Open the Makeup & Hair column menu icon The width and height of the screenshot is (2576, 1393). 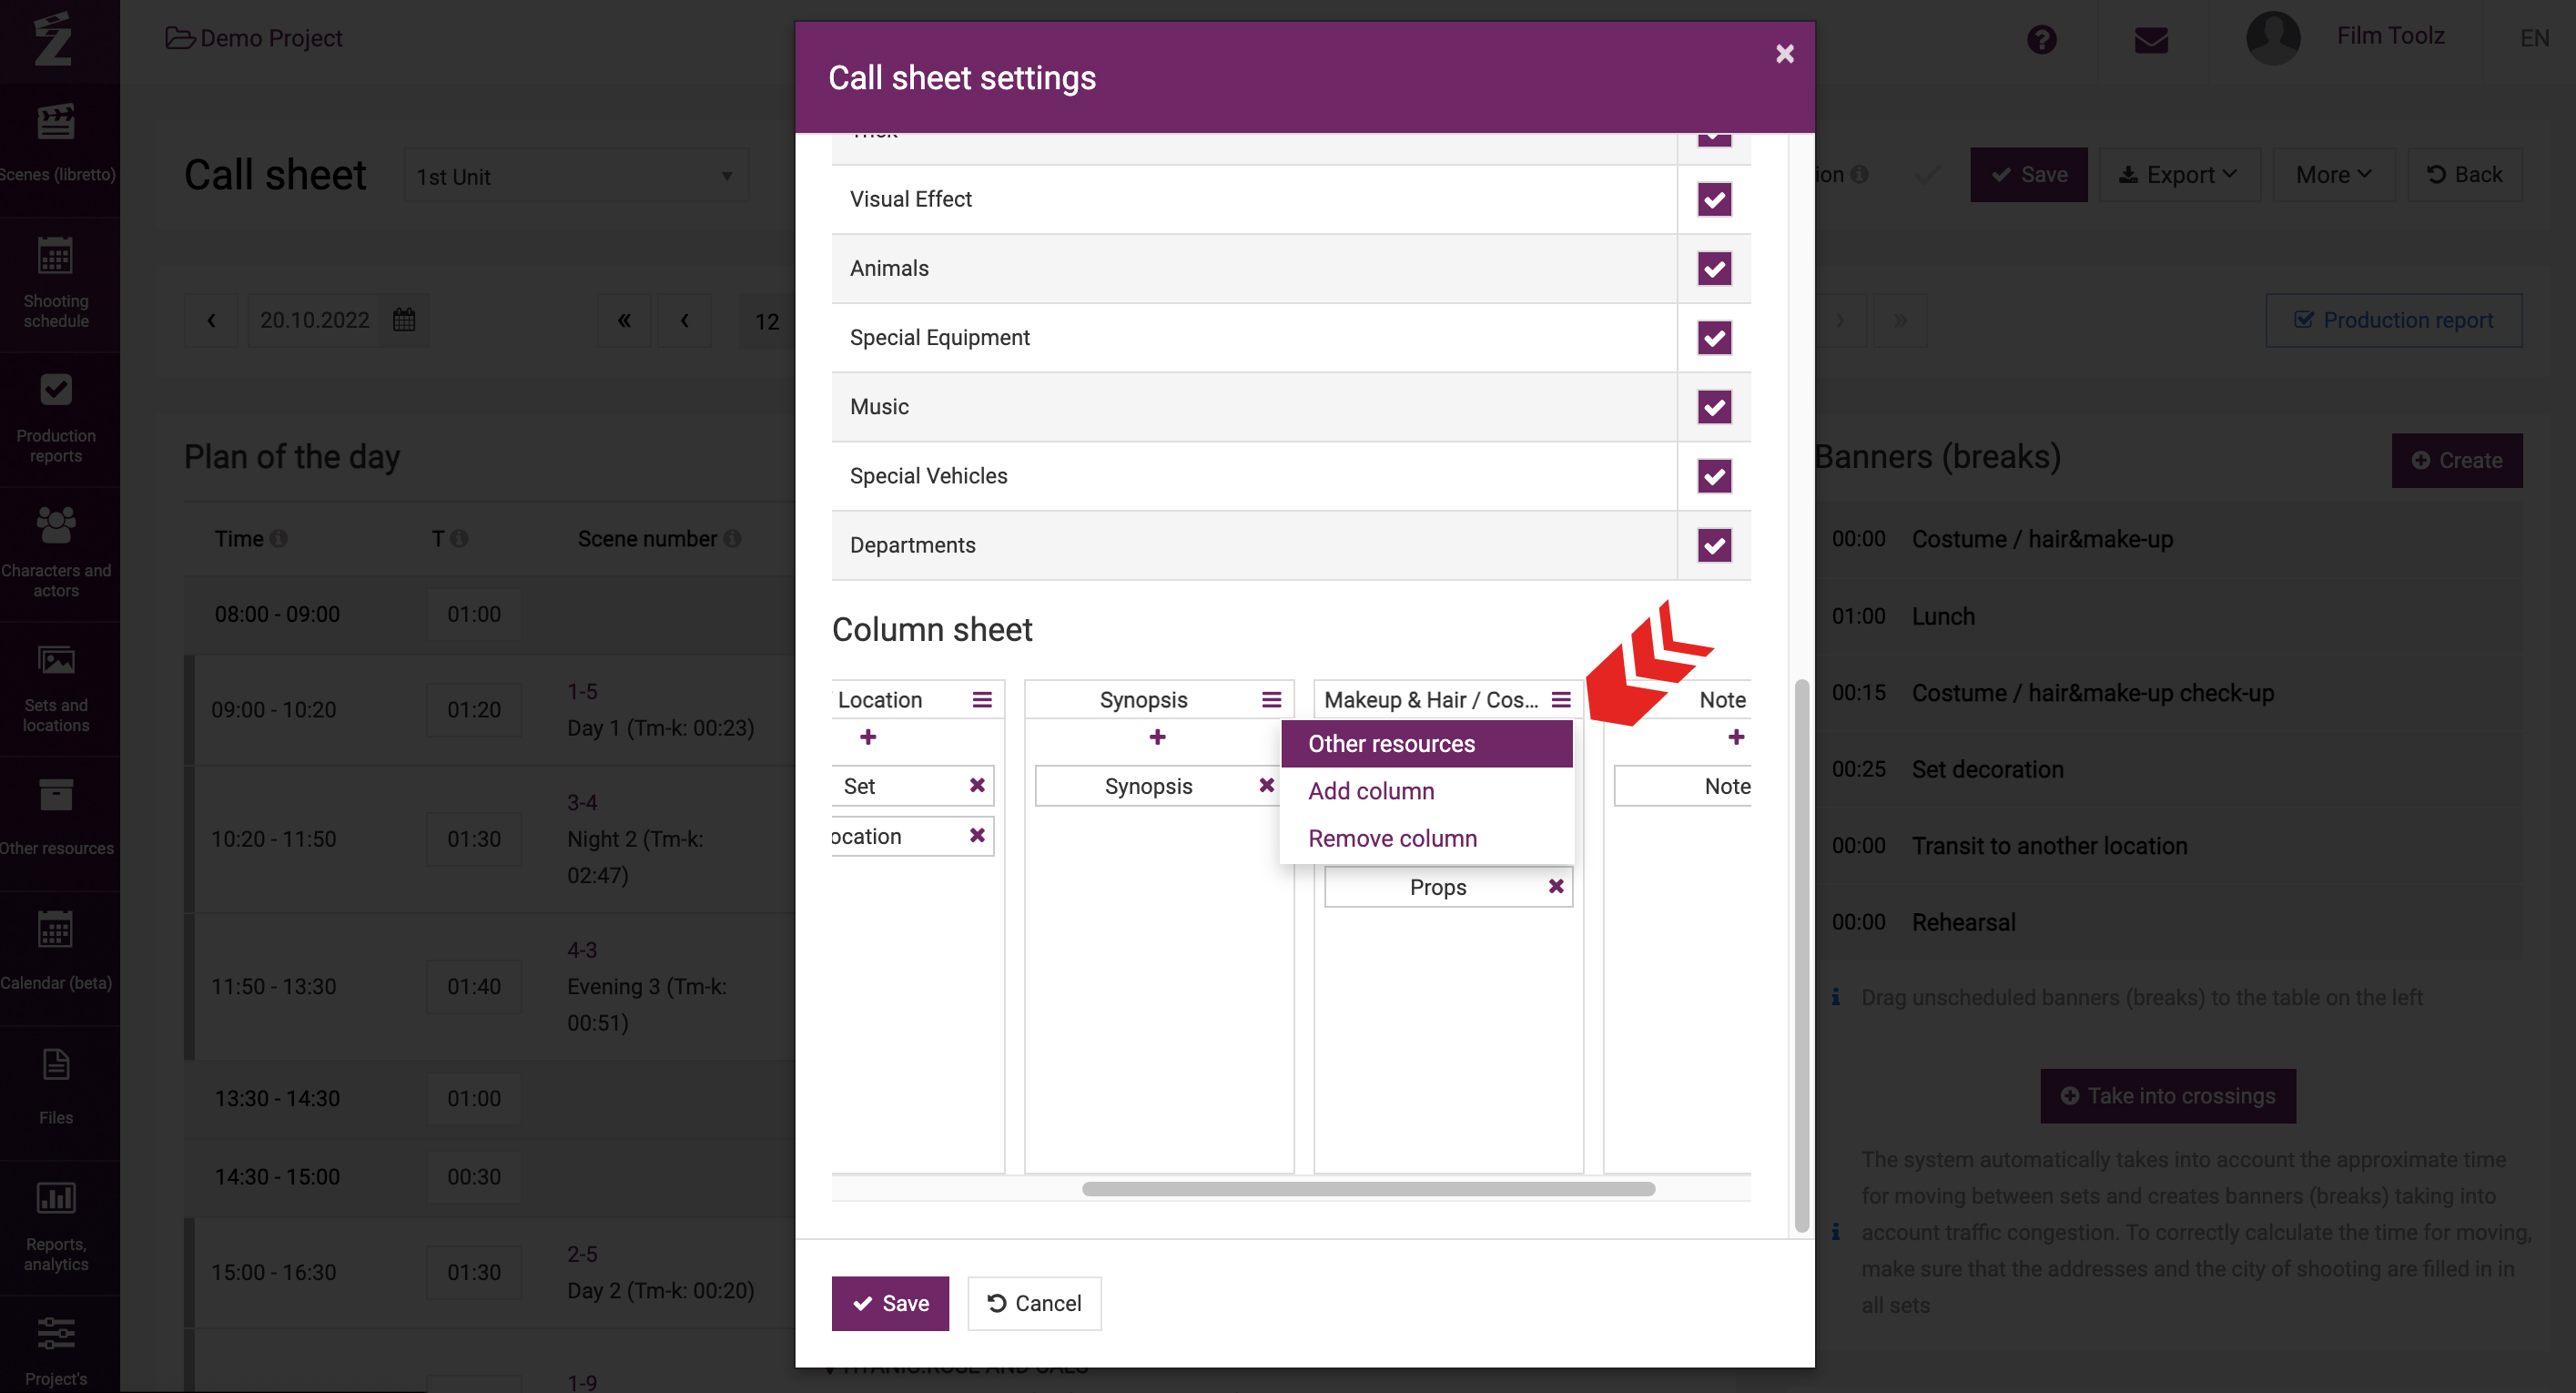[x=1561, y=700]
